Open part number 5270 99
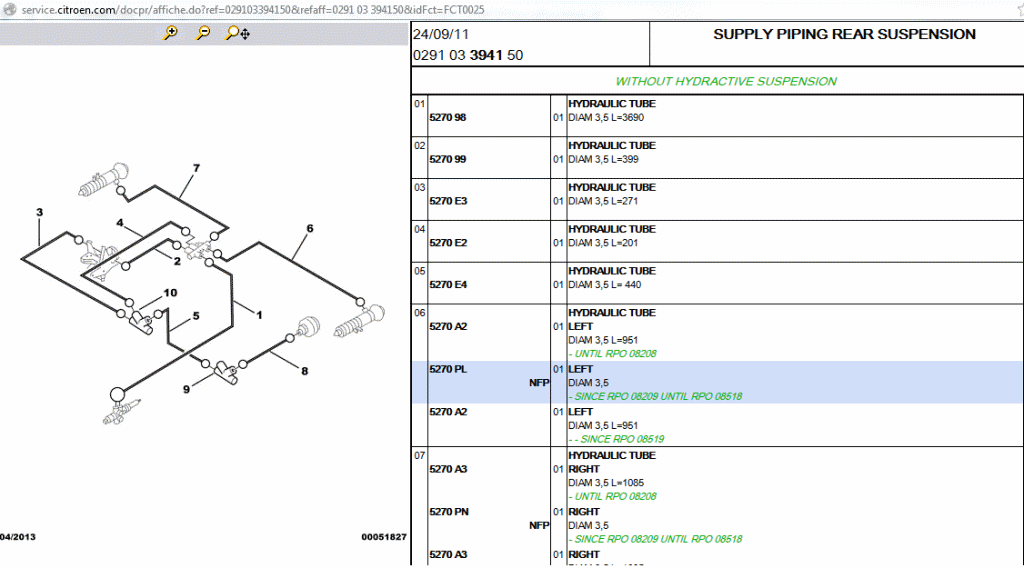The height and width of the screenshot is (568, 1024). click(x=447, y=160)
